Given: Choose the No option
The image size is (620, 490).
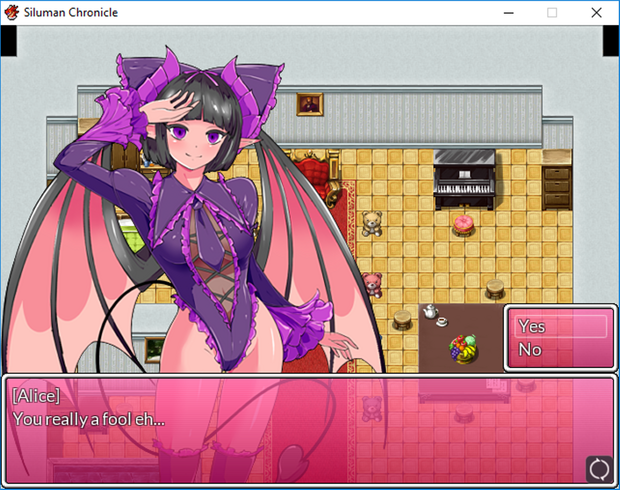Looking at the screenshot, I should [560, 350].
